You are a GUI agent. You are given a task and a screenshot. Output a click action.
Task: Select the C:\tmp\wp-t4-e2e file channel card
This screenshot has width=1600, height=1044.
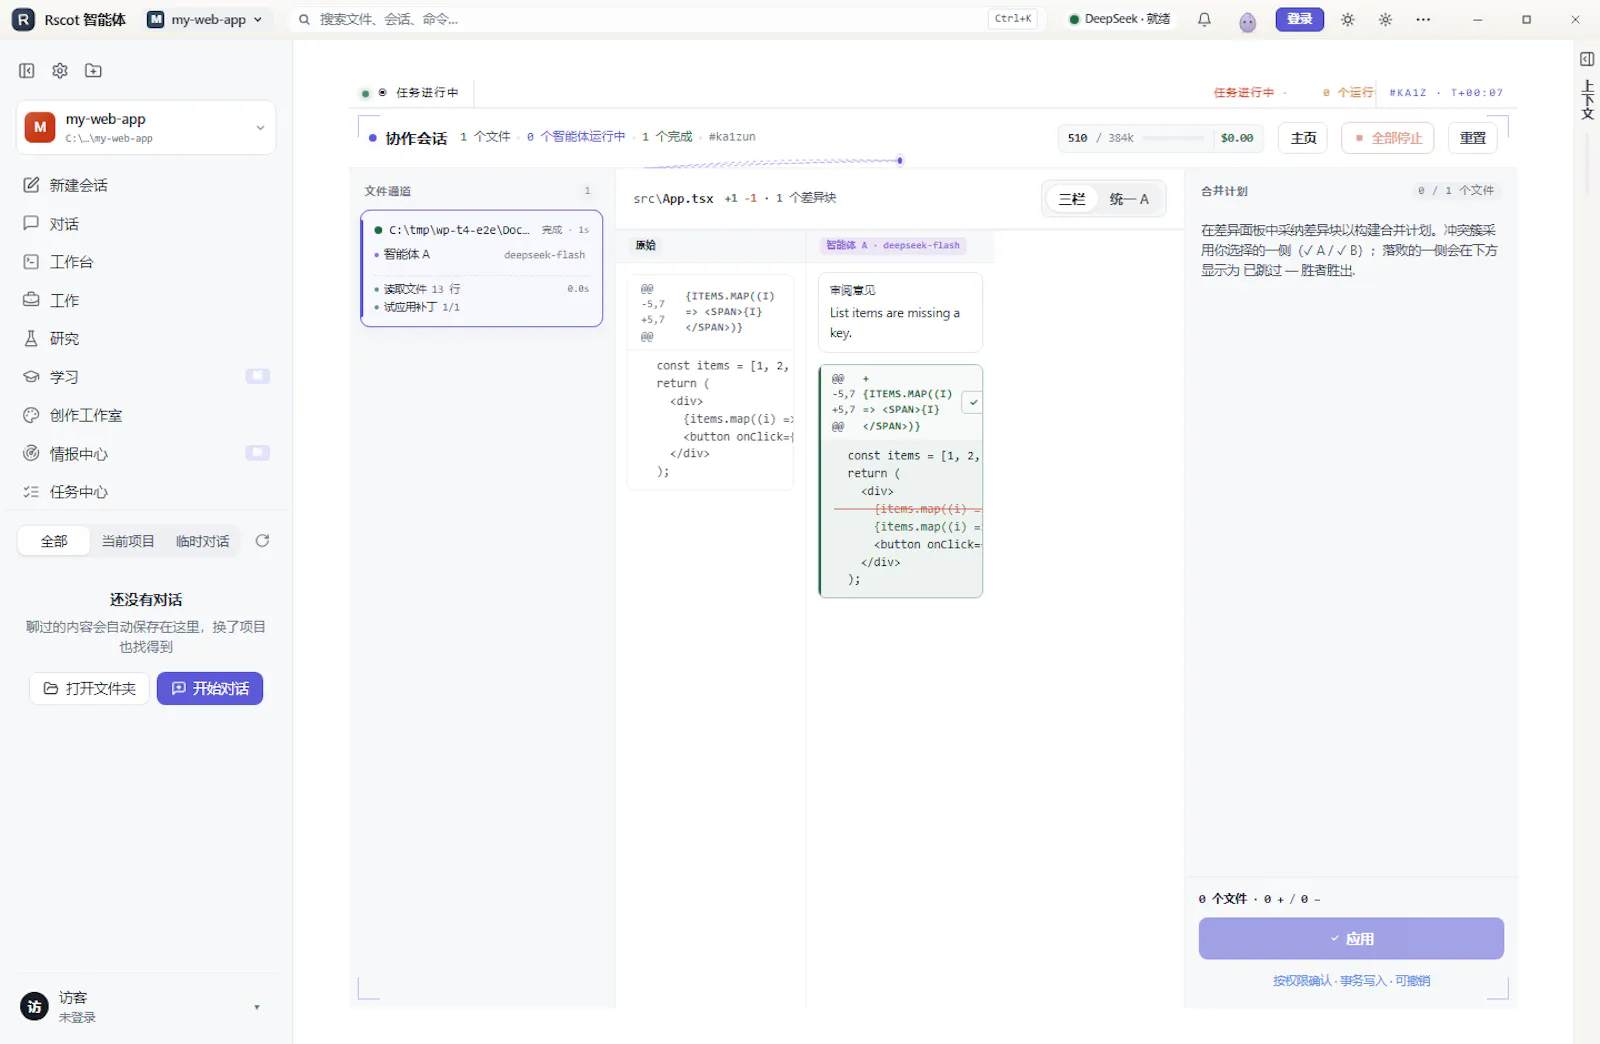(x=482, y=268)
